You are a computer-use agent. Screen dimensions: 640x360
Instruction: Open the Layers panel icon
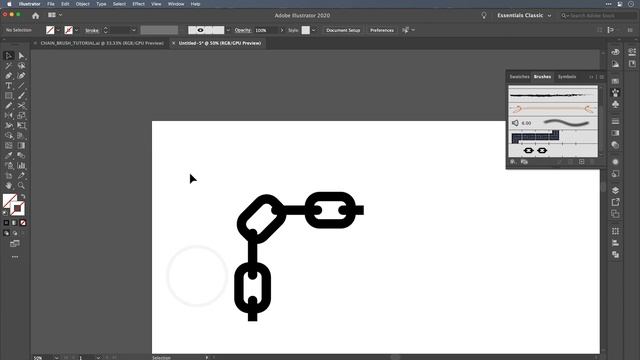616,190
